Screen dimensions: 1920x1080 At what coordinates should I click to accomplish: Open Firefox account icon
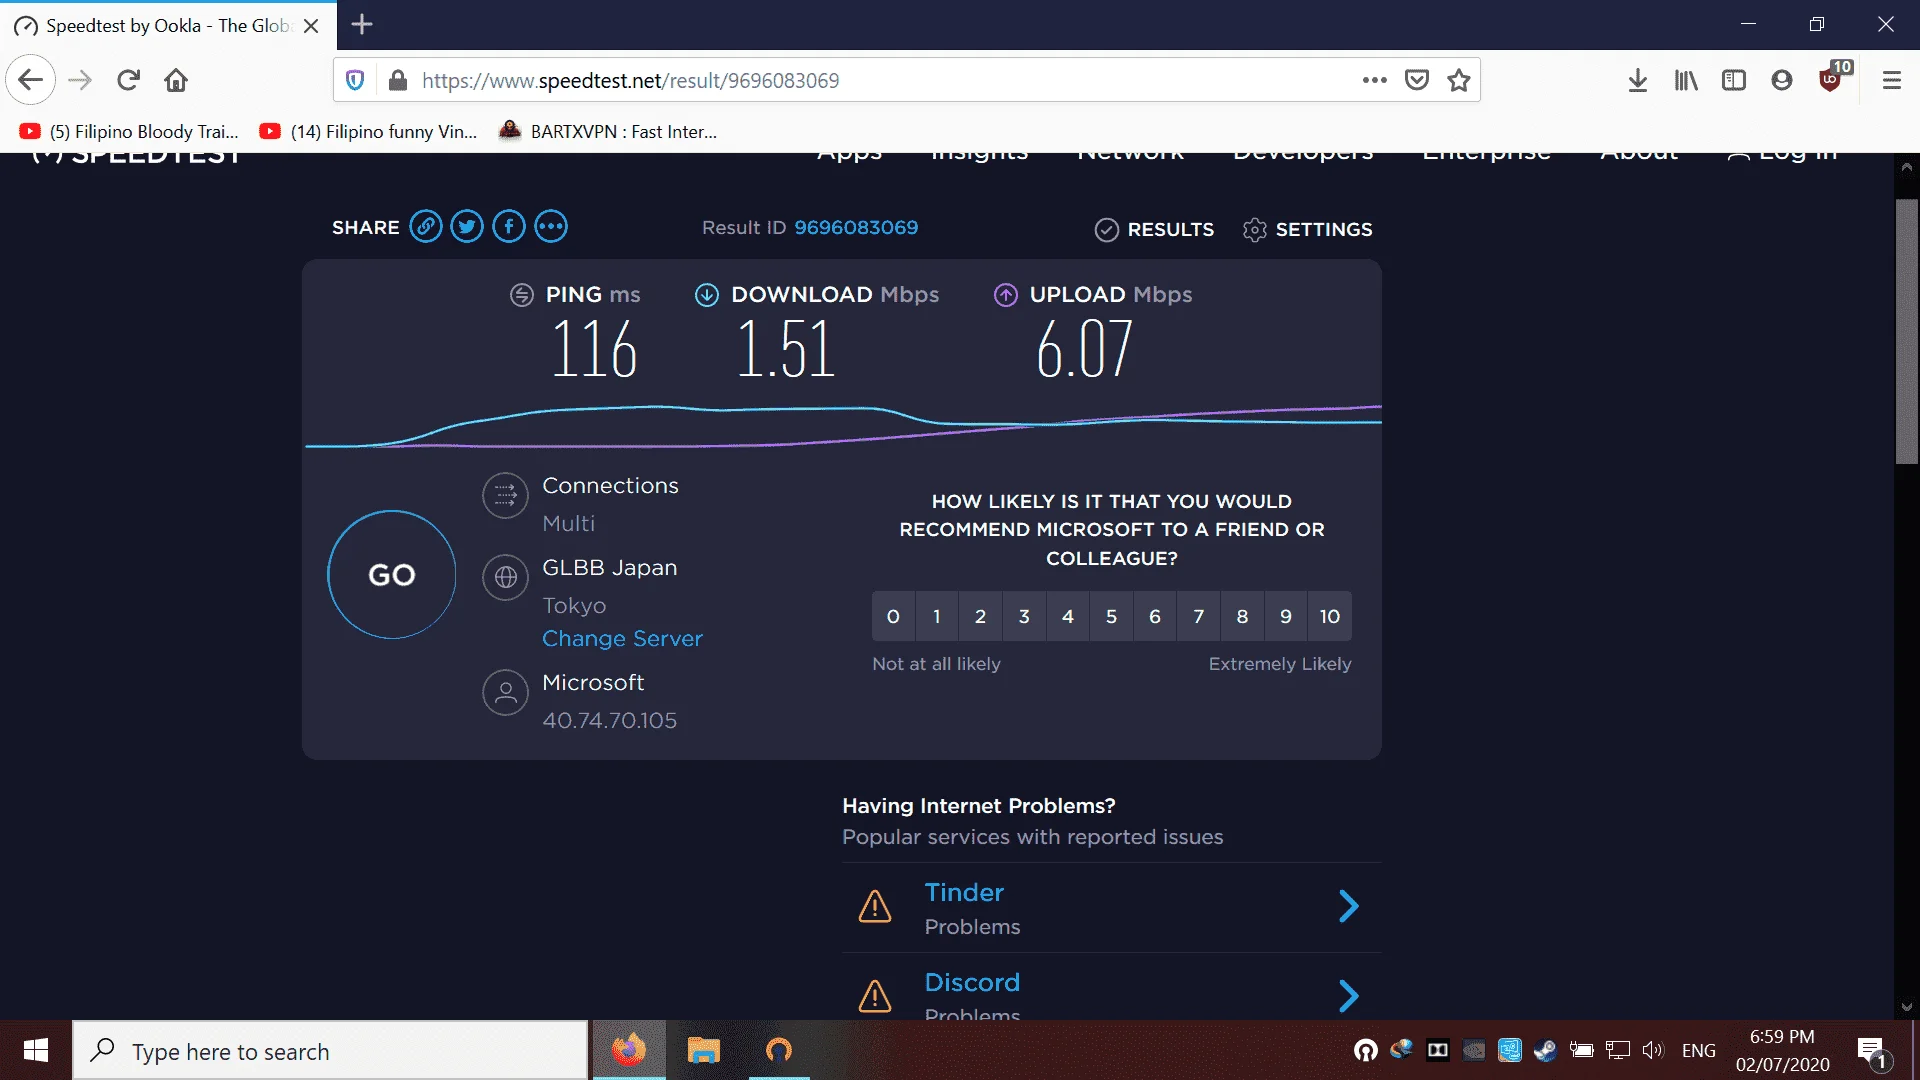pyautogui.click(x=1782, y=80)
